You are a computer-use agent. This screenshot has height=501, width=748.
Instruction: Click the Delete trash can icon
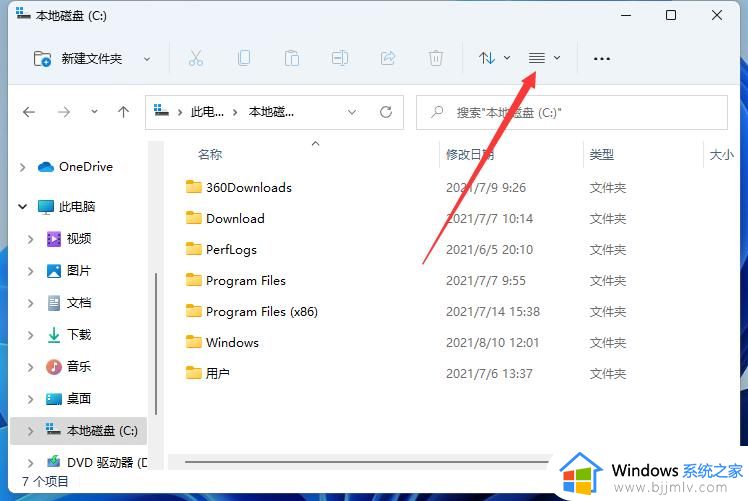click(436, 58)
